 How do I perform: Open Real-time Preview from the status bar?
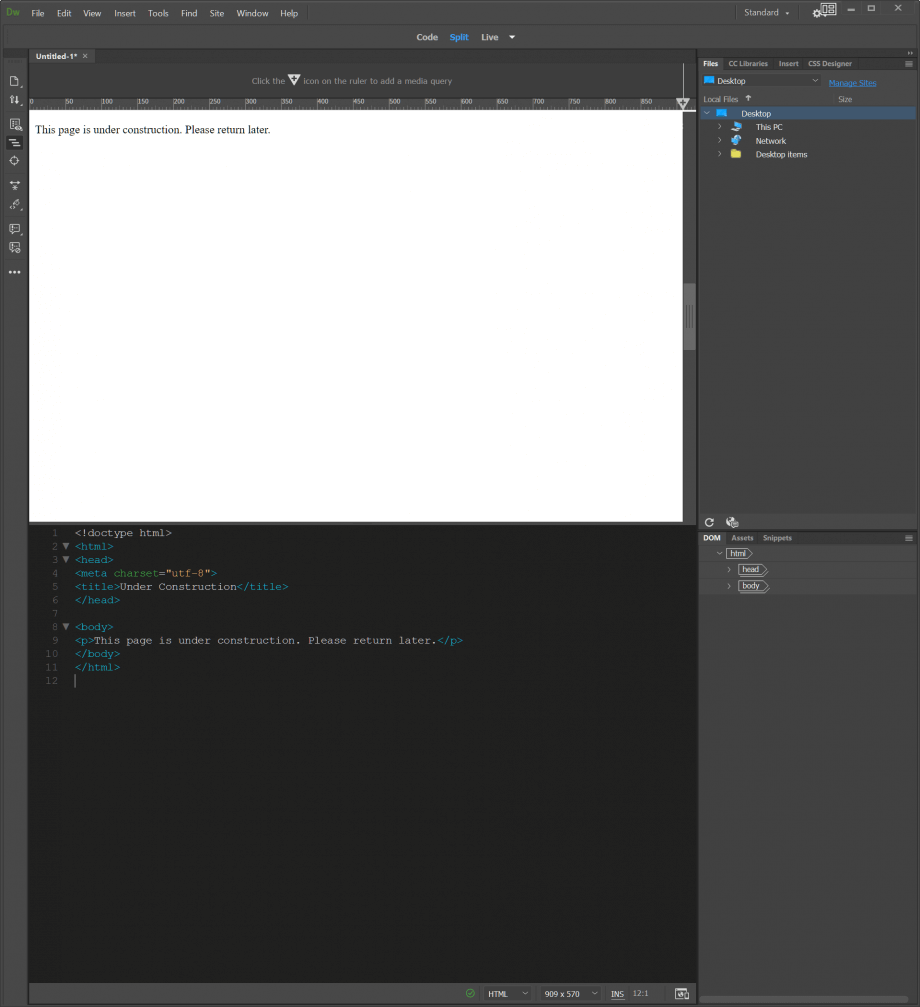[682, 993]
